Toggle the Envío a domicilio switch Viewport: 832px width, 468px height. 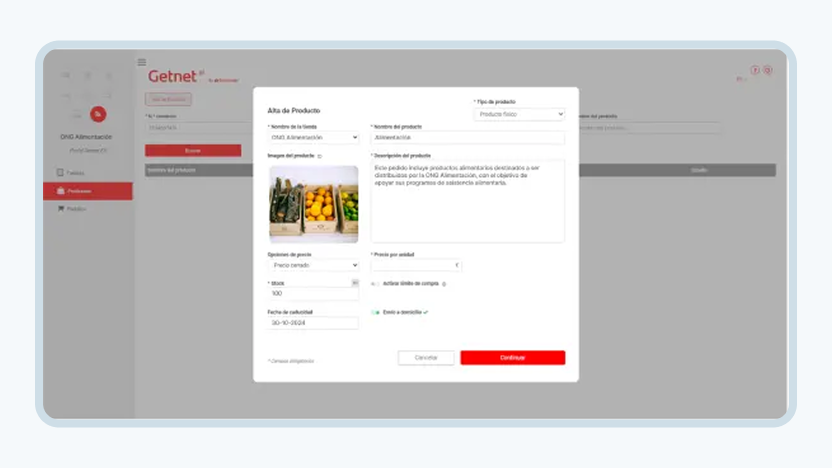point(375,313)
